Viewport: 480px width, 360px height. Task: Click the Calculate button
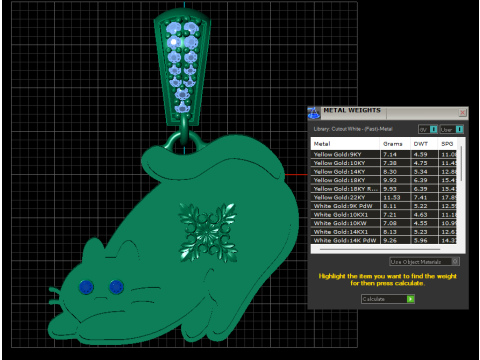point(388,299)
